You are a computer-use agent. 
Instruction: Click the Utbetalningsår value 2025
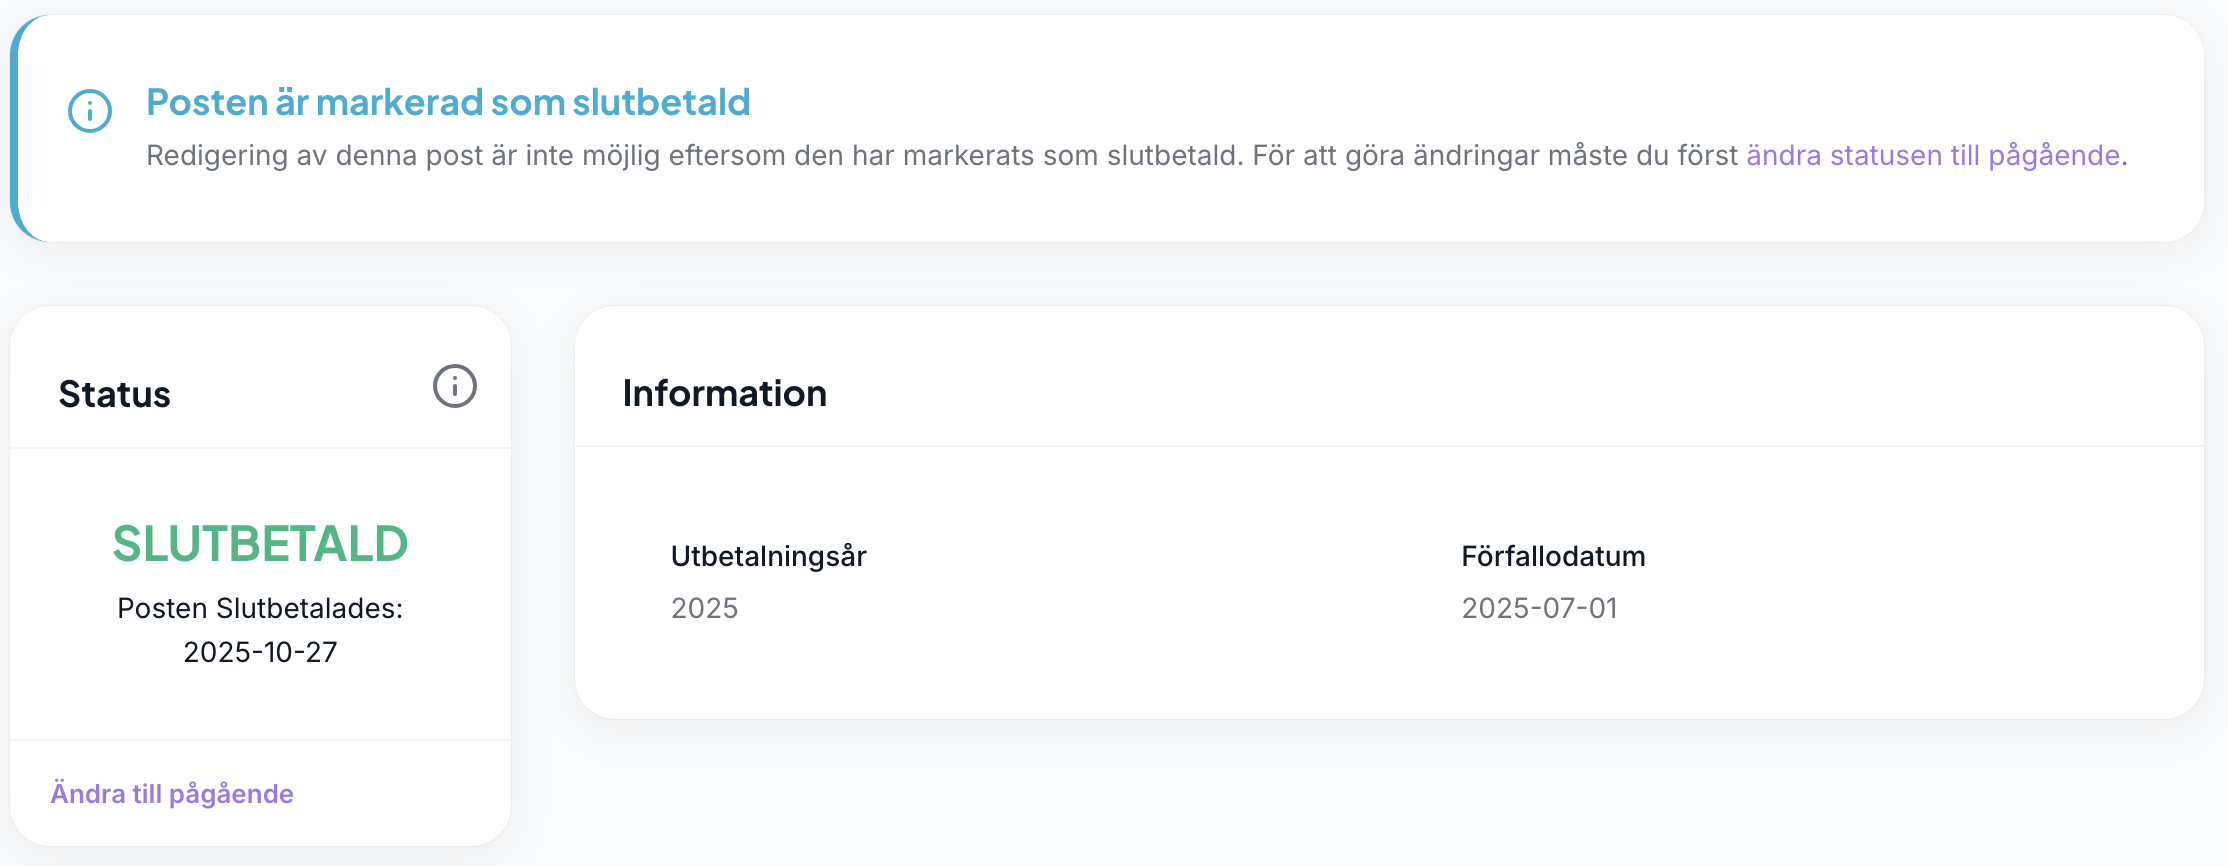(704, 608)
